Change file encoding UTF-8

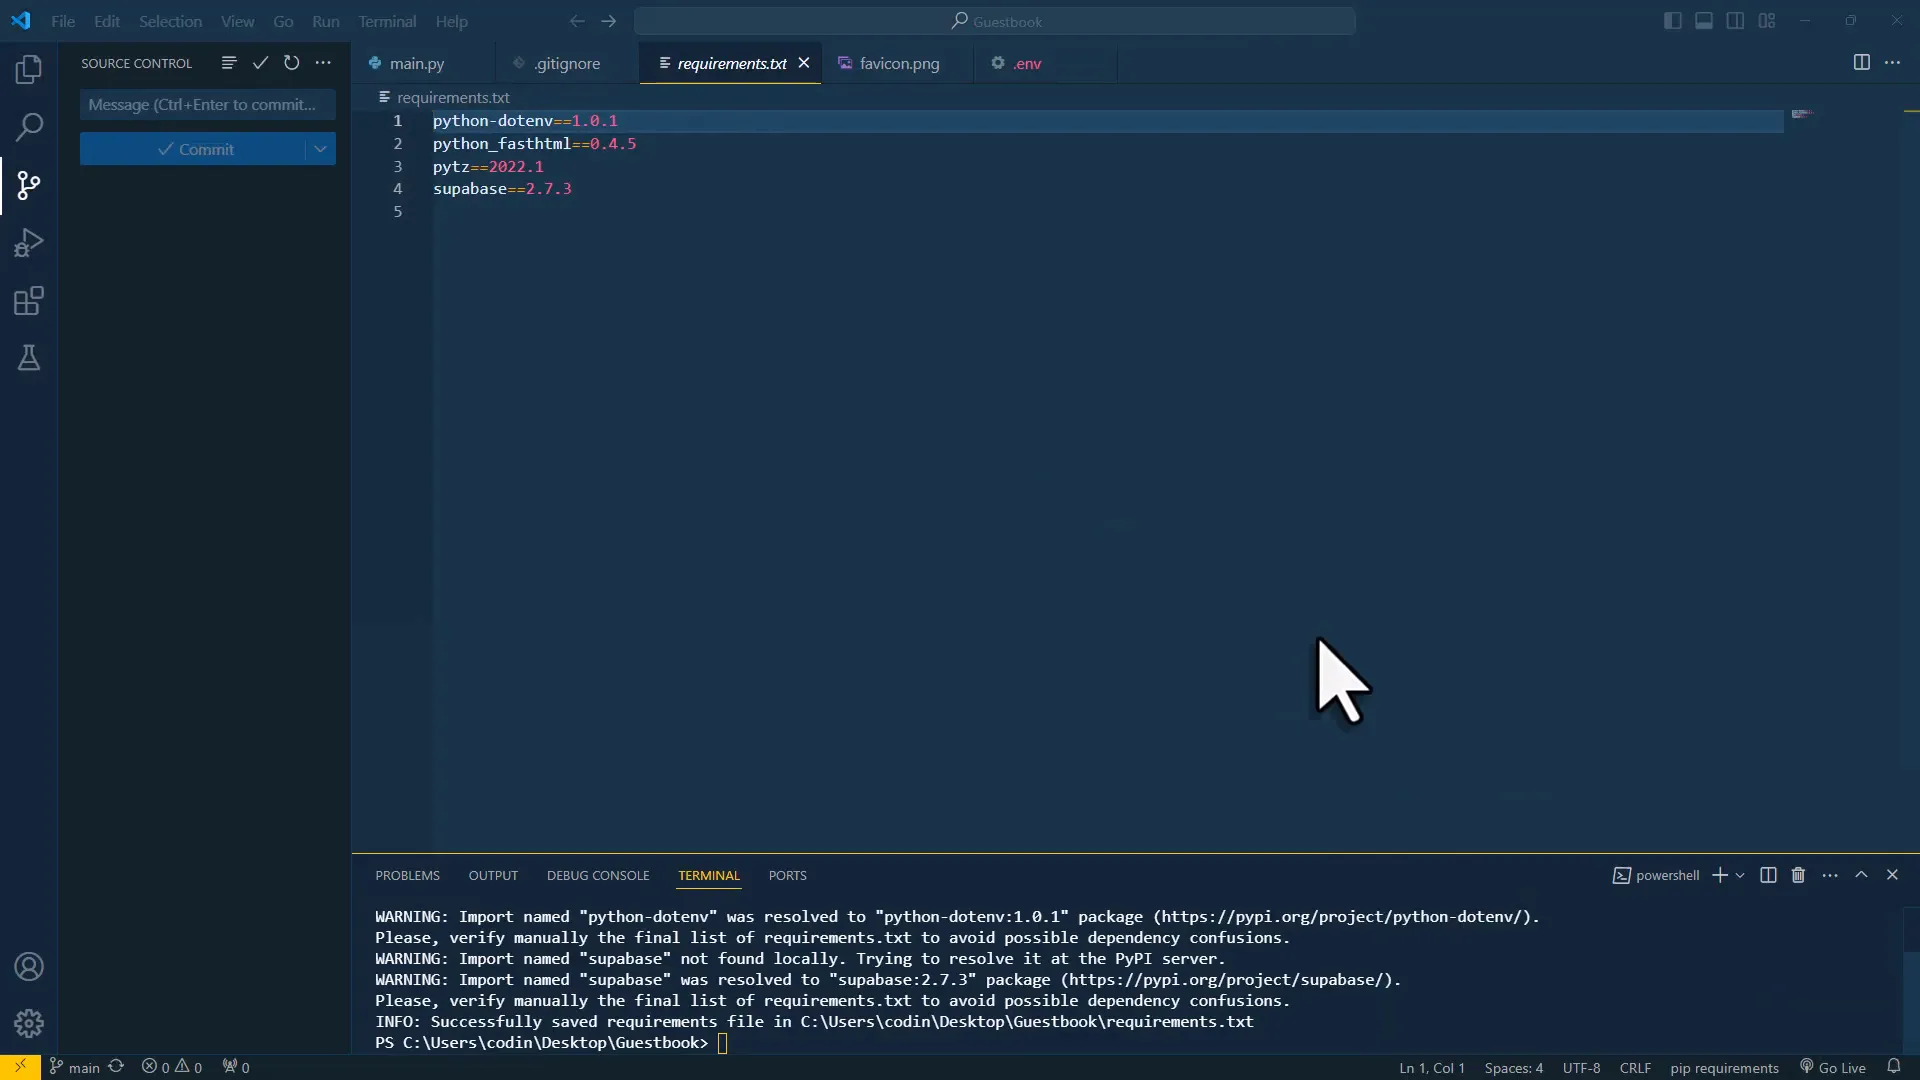click(x=1581, y=1067)
